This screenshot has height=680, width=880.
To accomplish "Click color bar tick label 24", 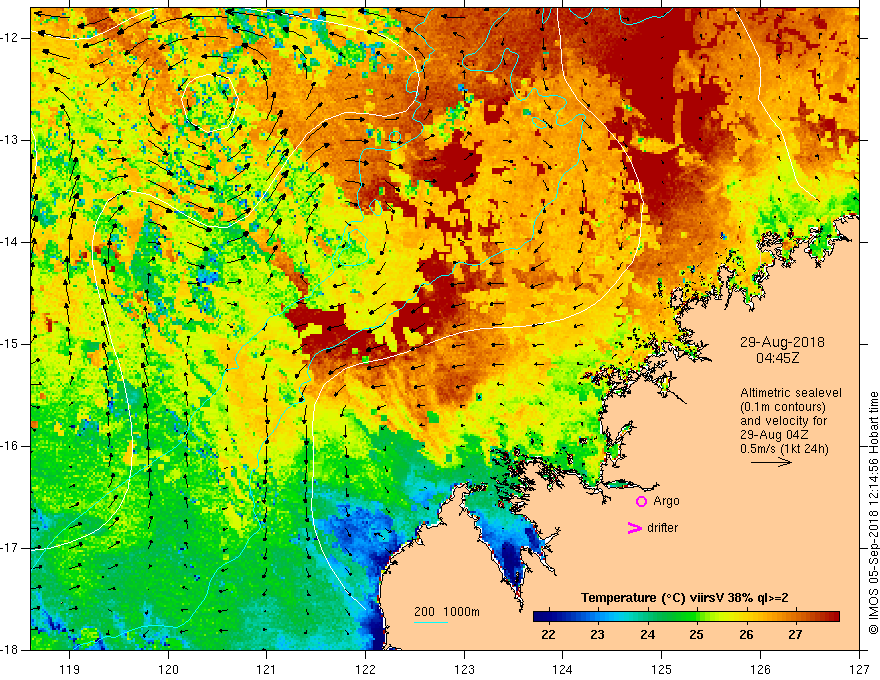I will (647, 635).
